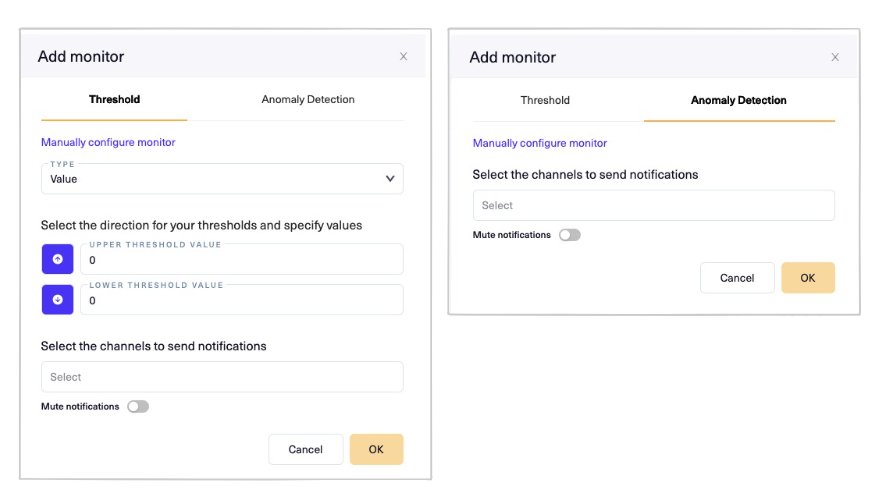The height and width of the screenshot is (504, 886).
Task: Switch to the Threshold tab in the Anomaly Detection dialog
Action: 545,100
